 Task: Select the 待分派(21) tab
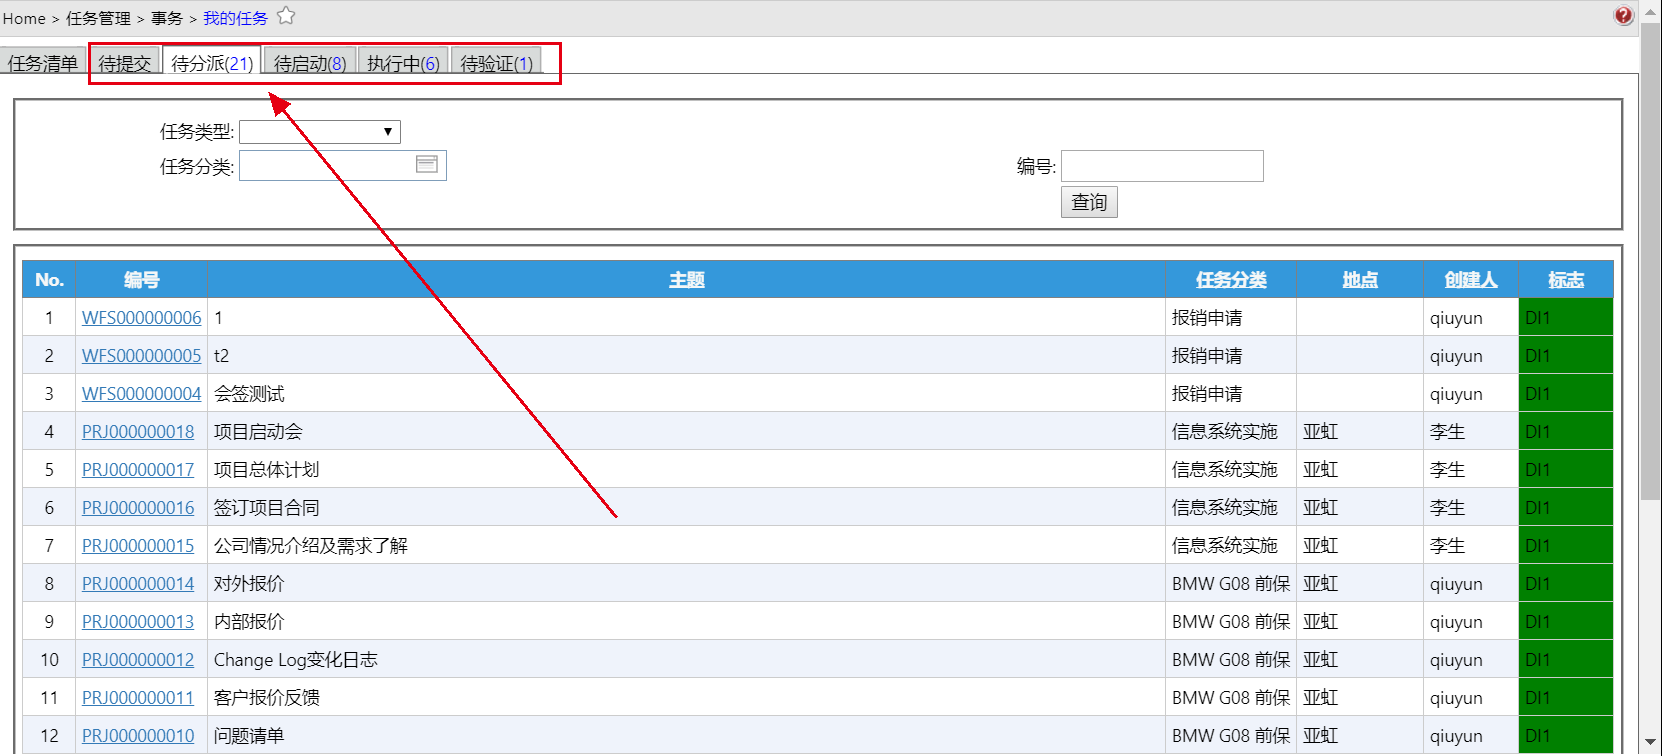pyautogui.click(x=212, y=63)
